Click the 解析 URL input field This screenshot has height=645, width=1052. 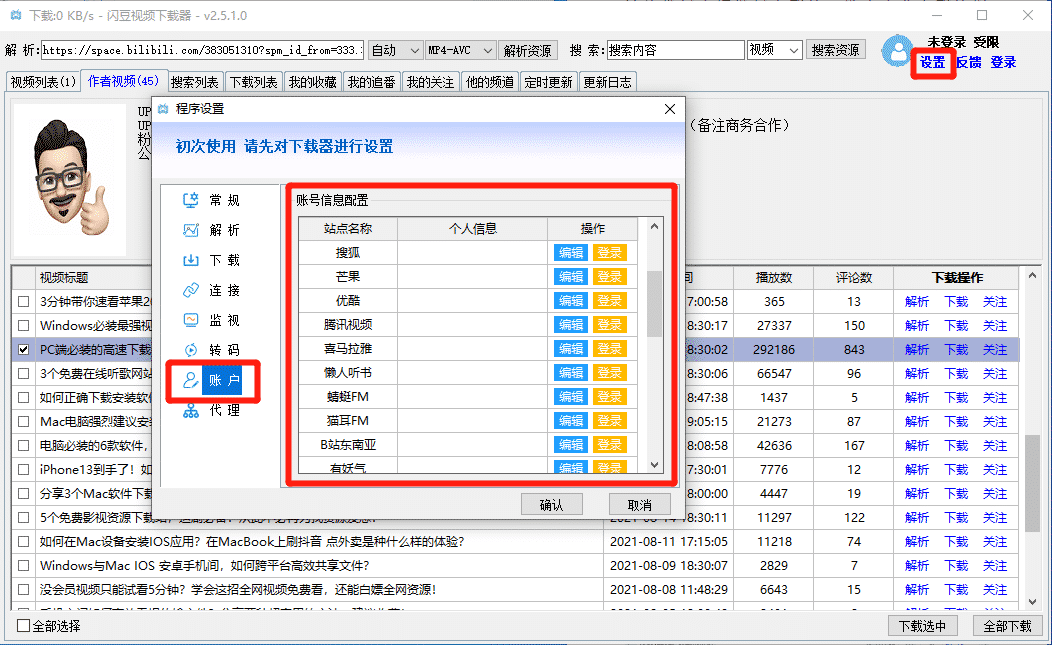(202, 50)
